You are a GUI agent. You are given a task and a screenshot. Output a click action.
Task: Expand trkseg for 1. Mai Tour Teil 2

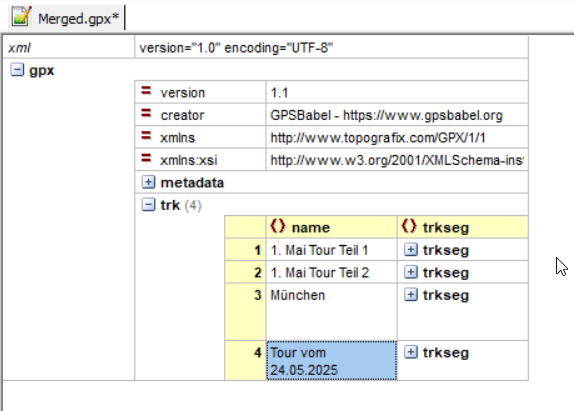(x=411, y=272)
